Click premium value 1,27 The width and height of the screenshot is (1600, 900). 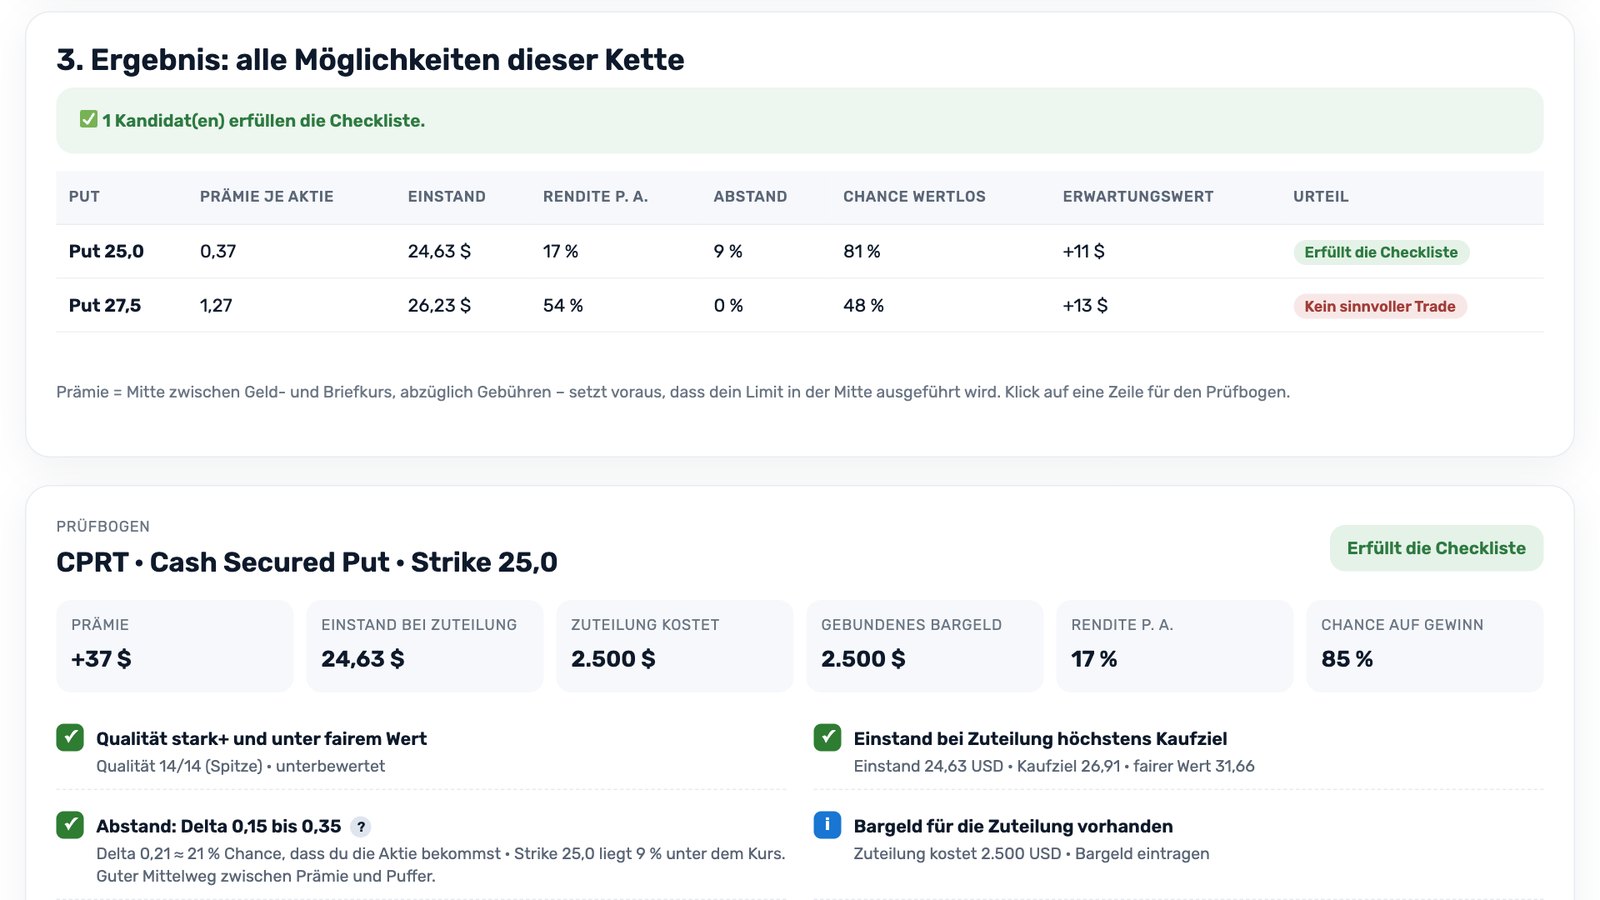click(216, 305)
